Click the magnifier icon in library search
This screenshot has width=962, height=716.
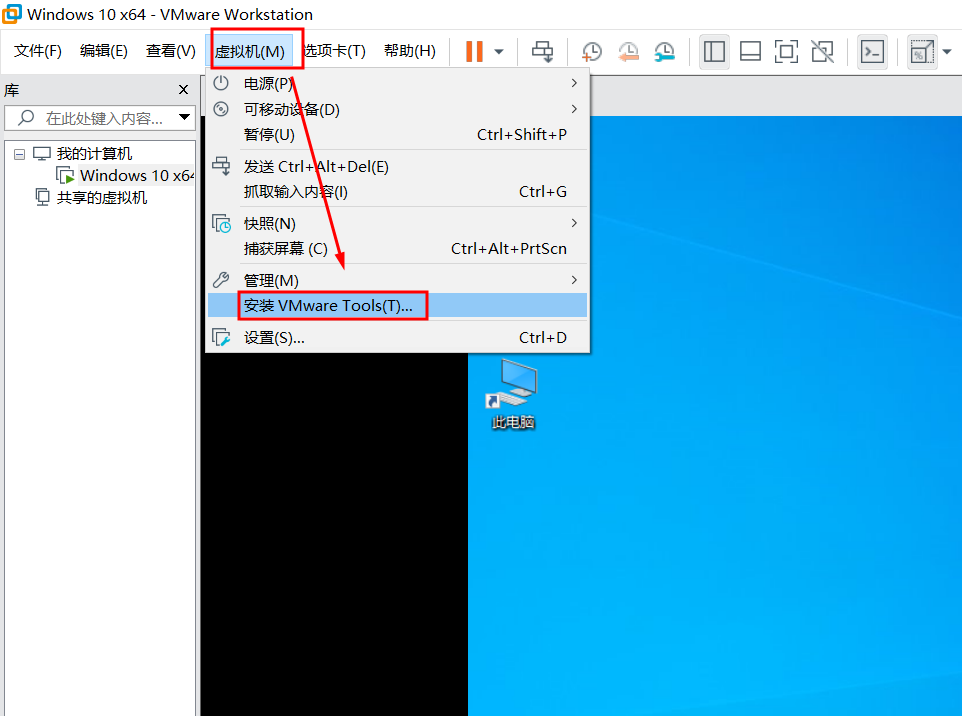[x=26, y=117]
